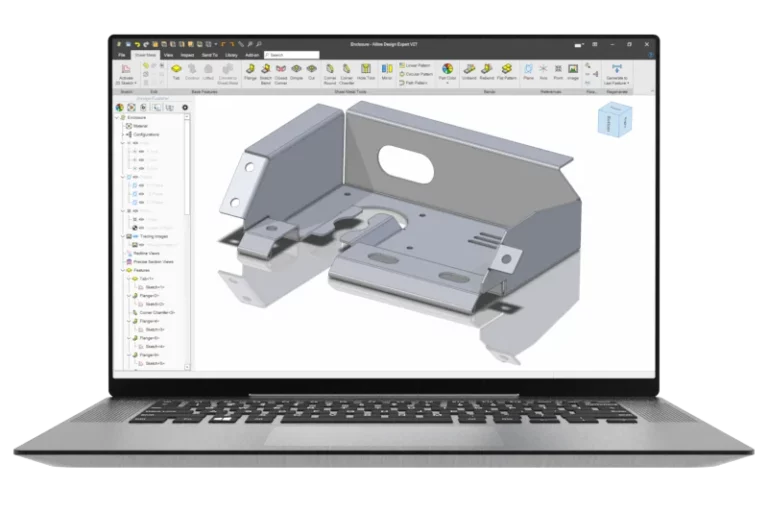Select the Closed Corner tool
Image resolution: width=768 pixels, height=512 pixels.
coord(281,73)
